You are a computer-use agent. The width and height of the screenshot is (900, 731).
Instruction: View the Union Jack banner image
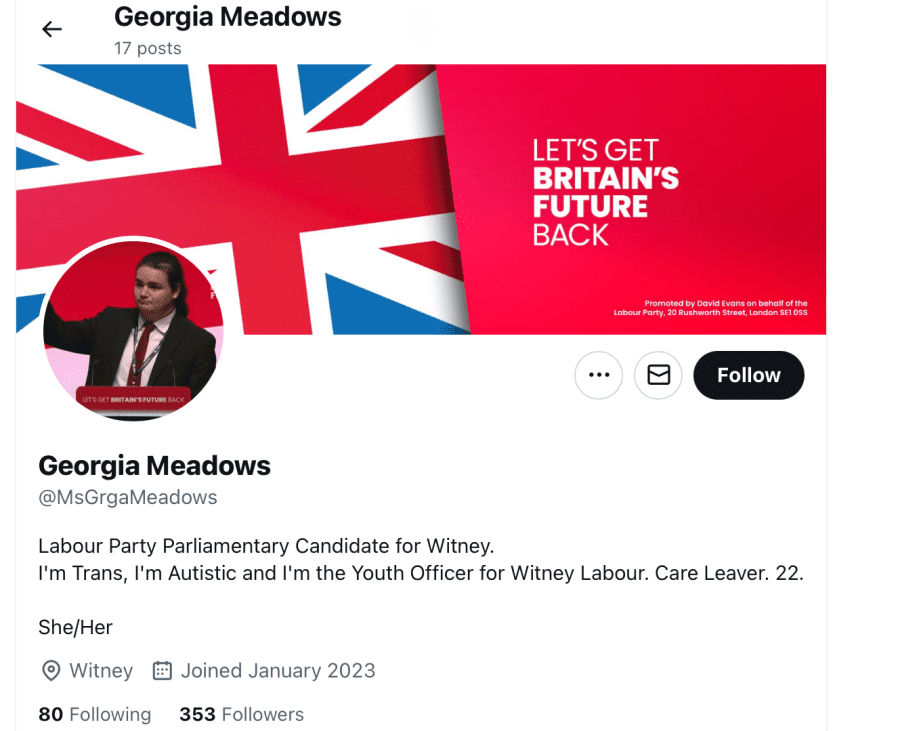point(421,199)
